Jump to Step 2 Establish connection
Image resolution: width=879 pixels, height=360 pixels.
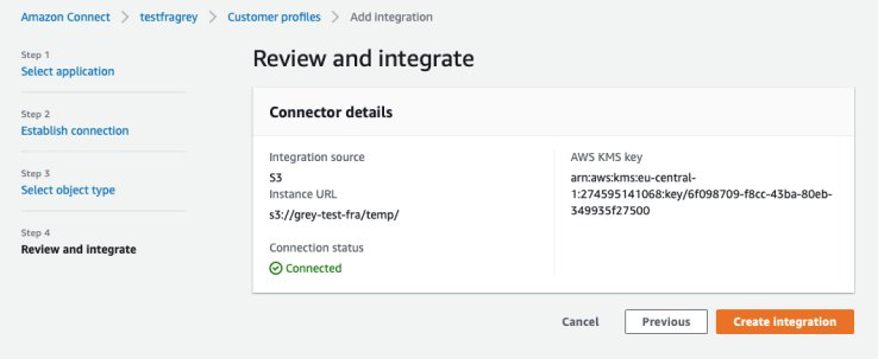pos(75,131)
